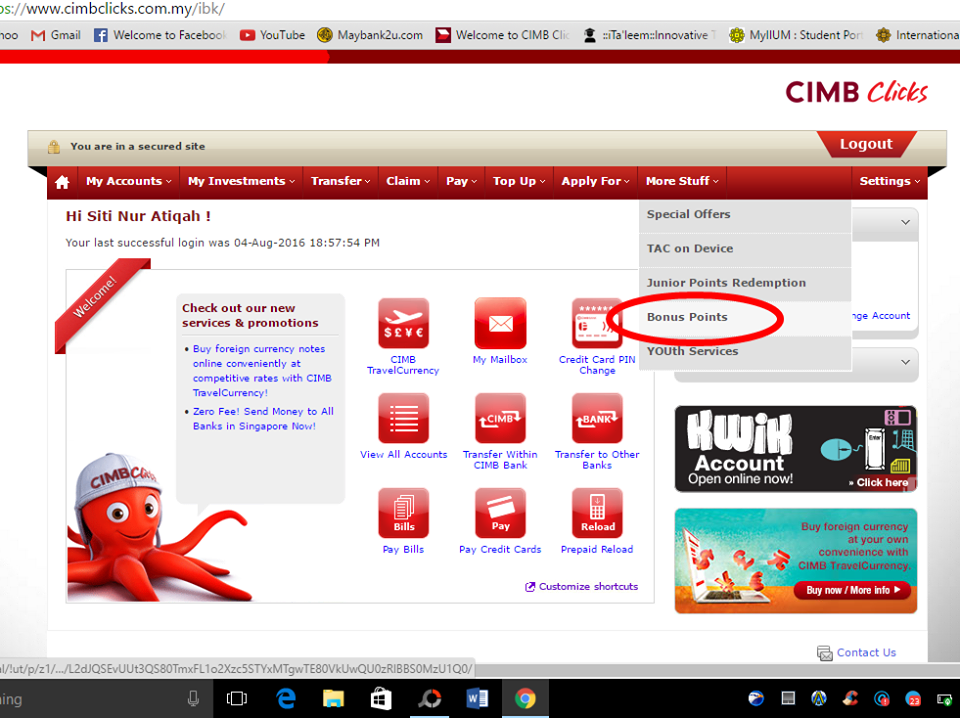Click the Chrome taskbar icon
Screen dimensions: 960x718
coord(525,698)
